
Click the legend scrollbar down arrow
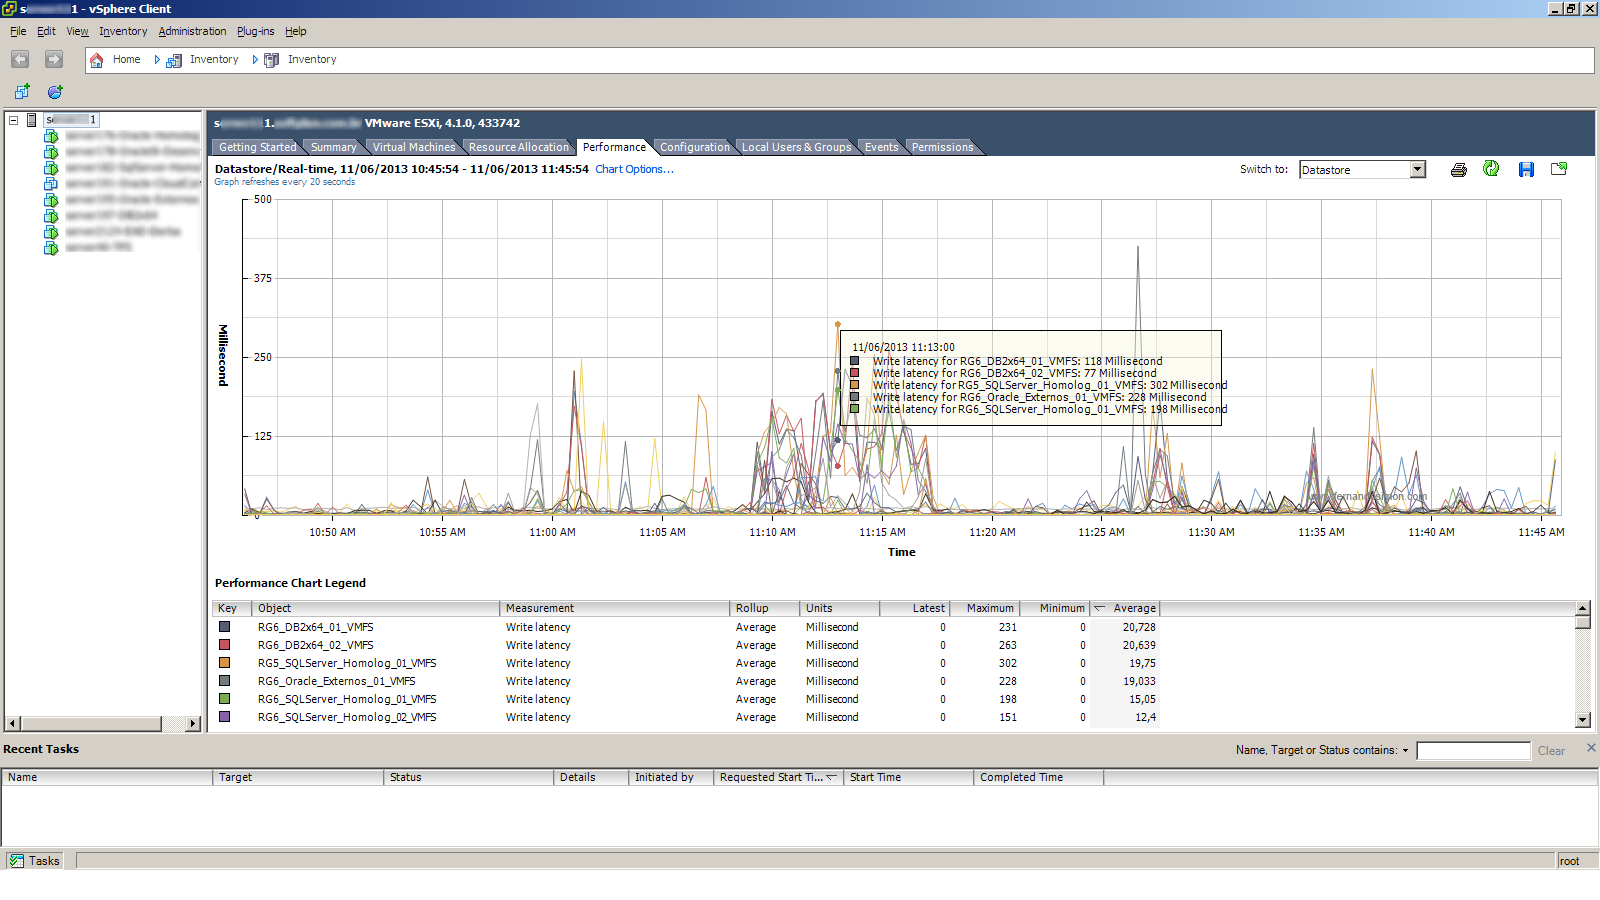1582,720
